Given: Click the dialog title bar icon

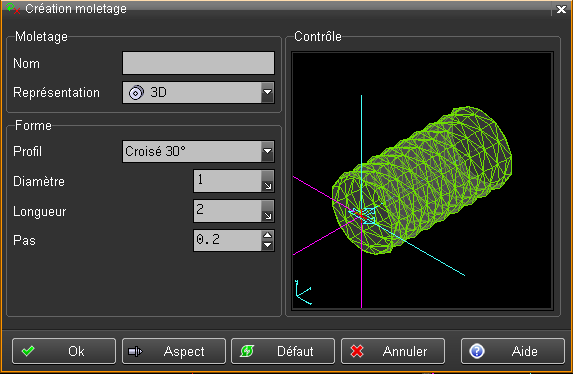Looking at the screenshot, I should [x=13, y=8].
